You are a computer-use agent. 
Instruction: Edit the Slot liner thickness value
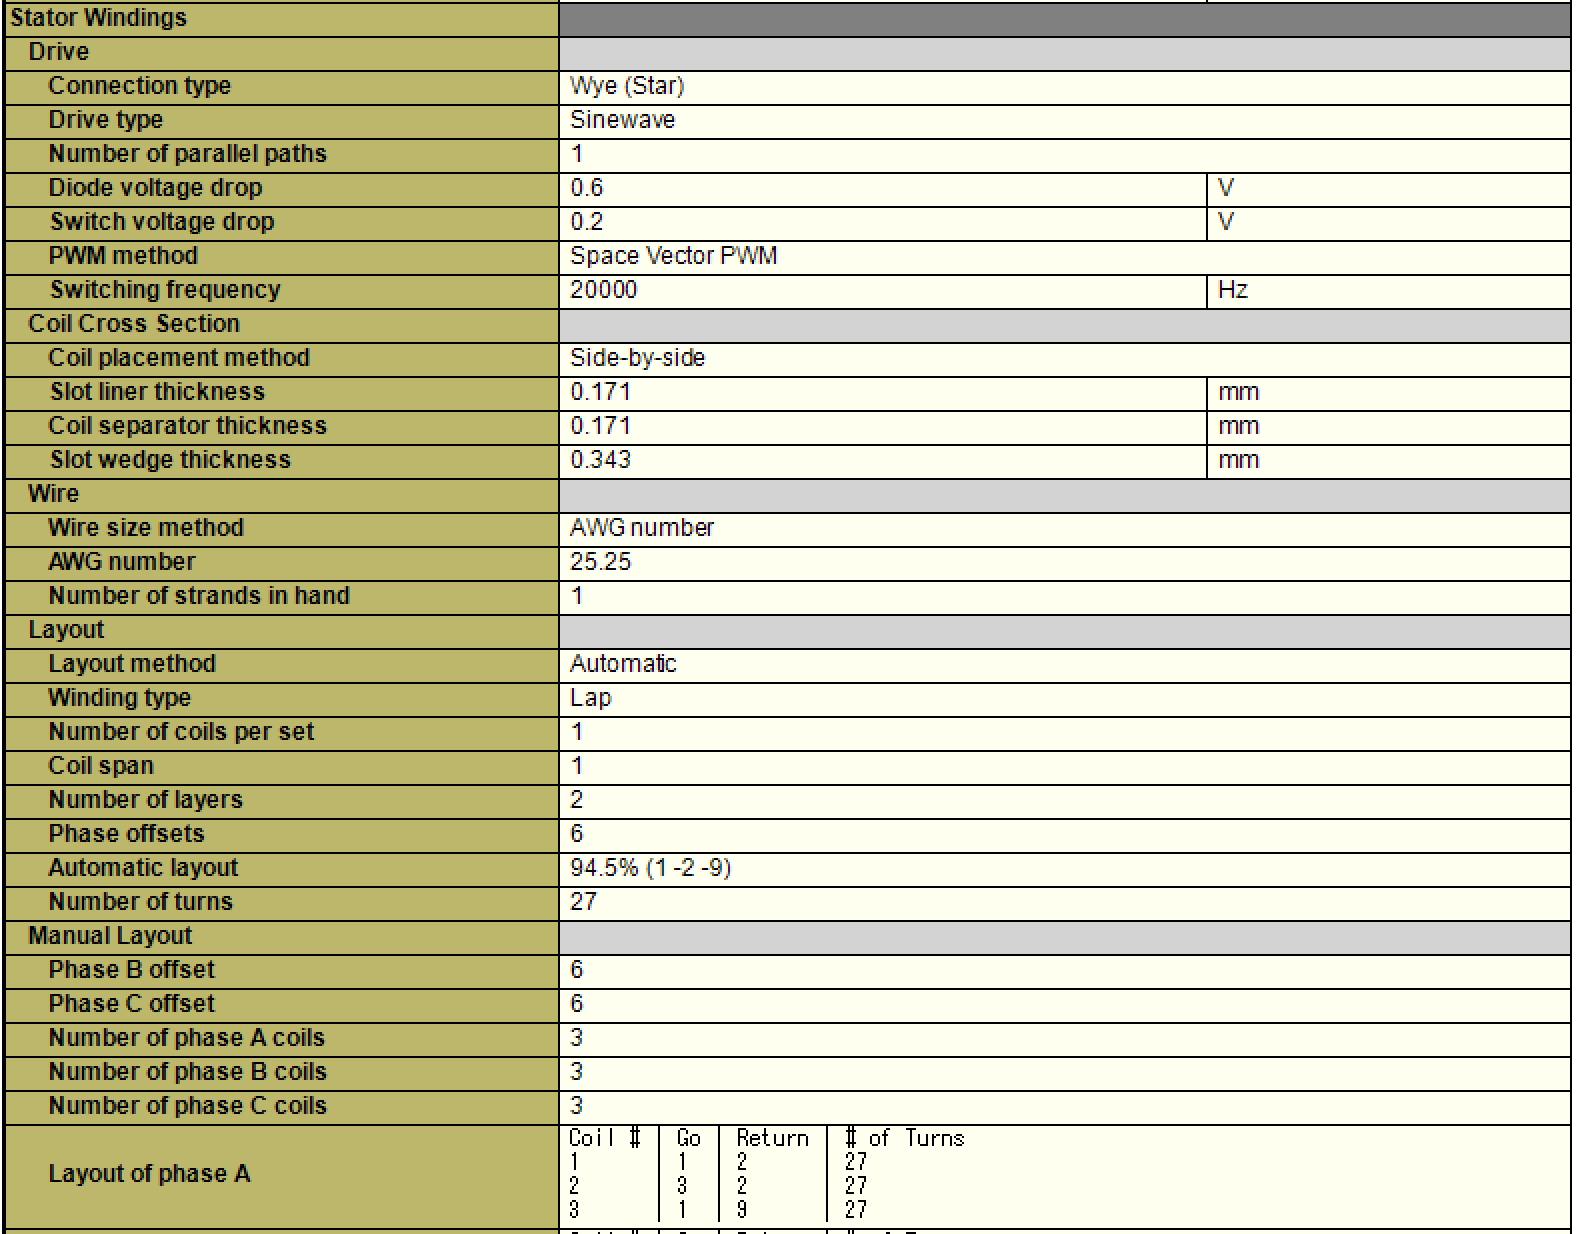coord(600,392)
